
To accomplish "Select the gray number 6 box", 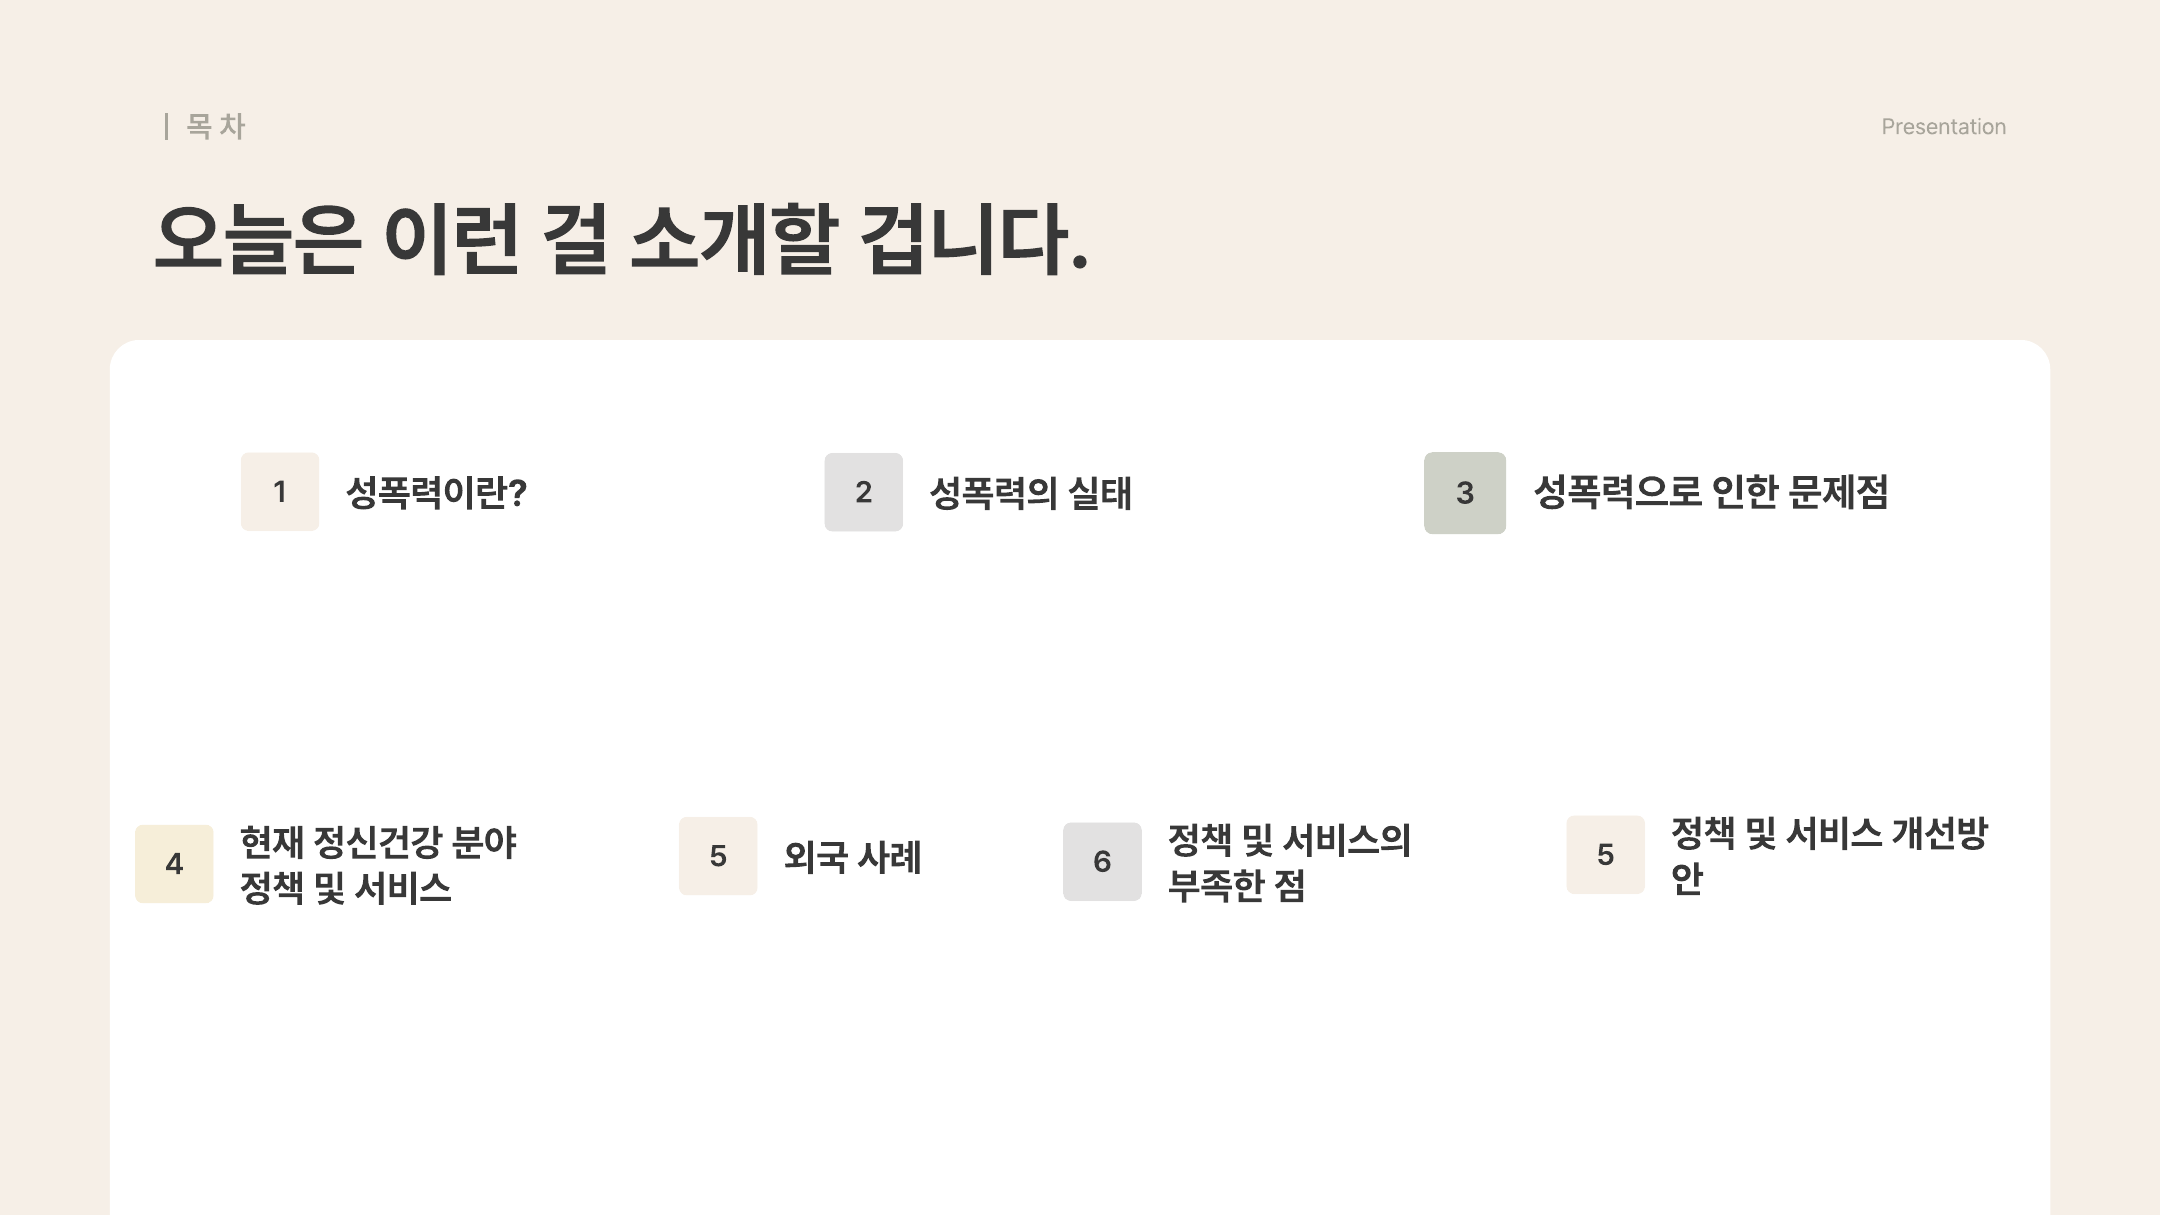I will [1102, 861].
